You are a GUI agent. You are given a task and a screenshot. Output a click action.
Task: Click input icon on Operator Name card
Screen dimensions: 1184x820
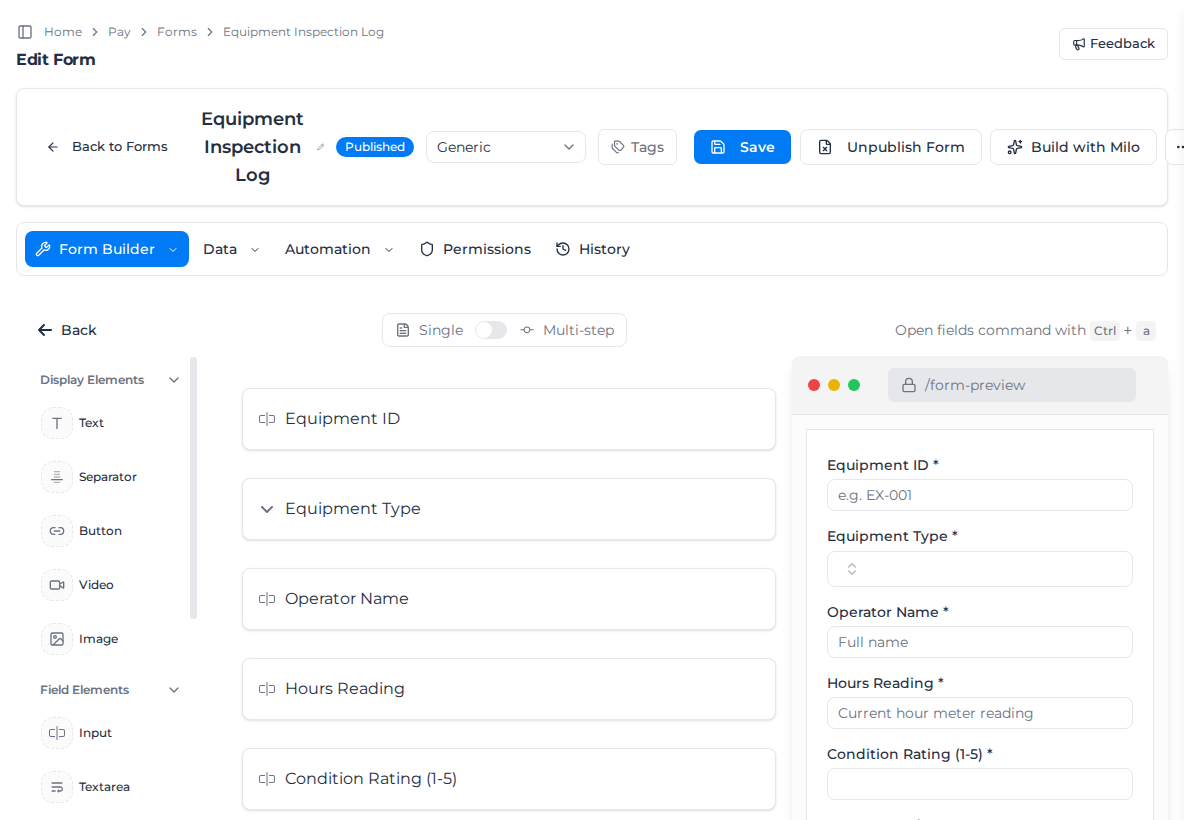point(267,599)
